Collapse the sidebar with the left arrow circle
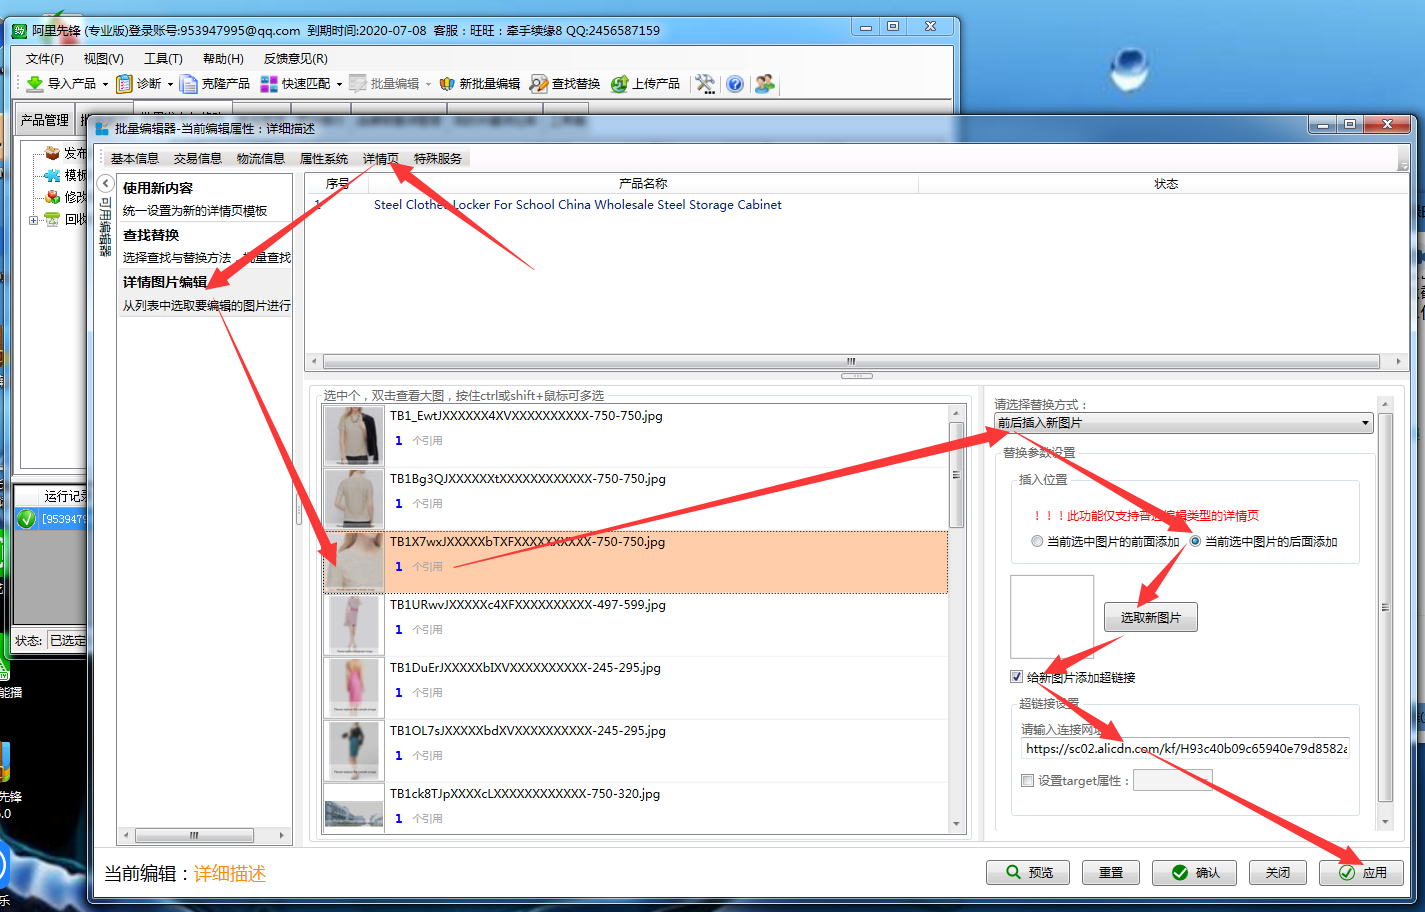The image size is (1425, 912). point(105,183)
